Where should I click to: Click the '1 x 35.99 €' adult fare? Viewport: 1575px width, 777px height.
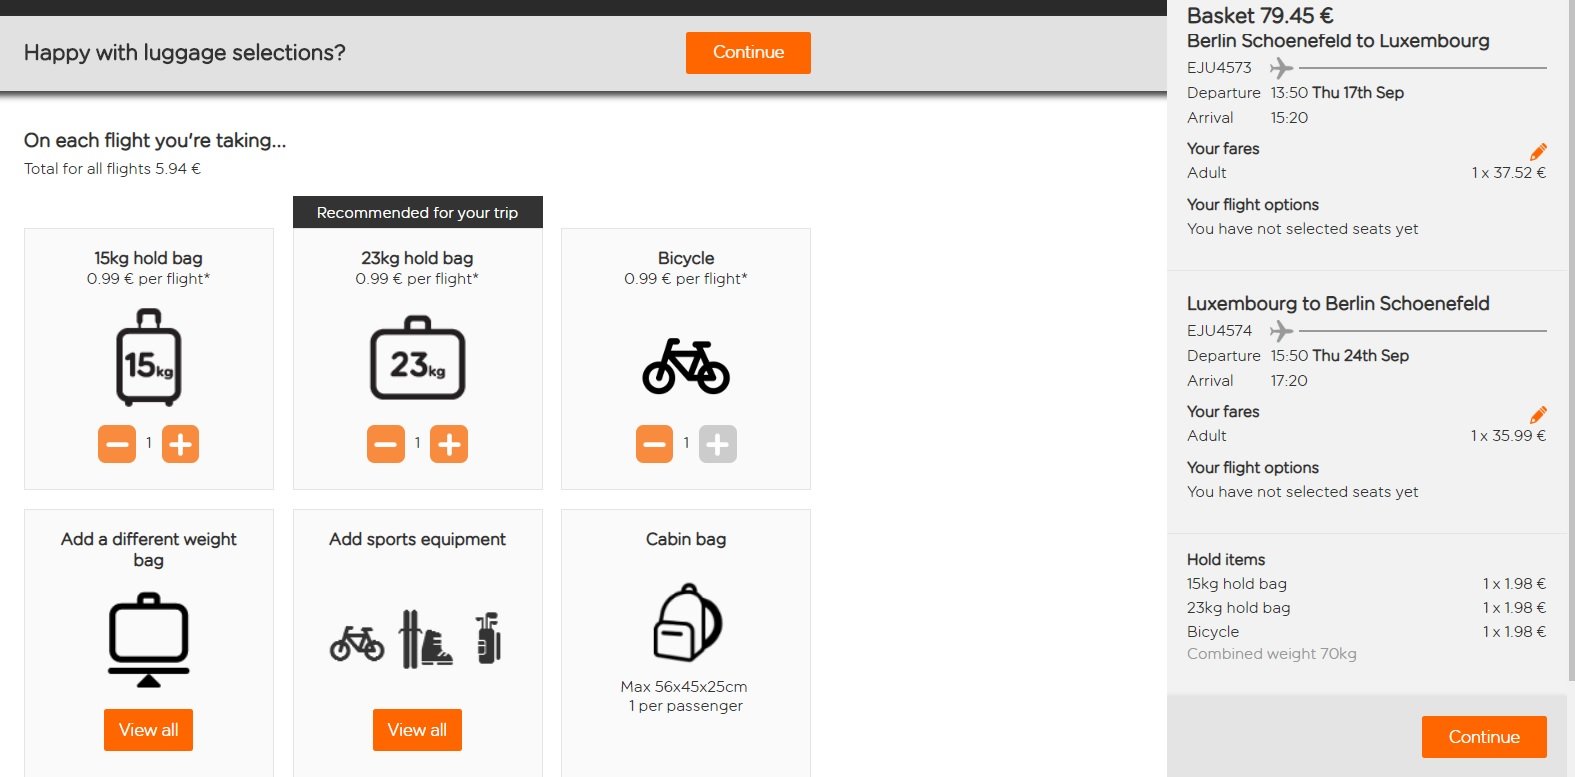coord(1509,436)
